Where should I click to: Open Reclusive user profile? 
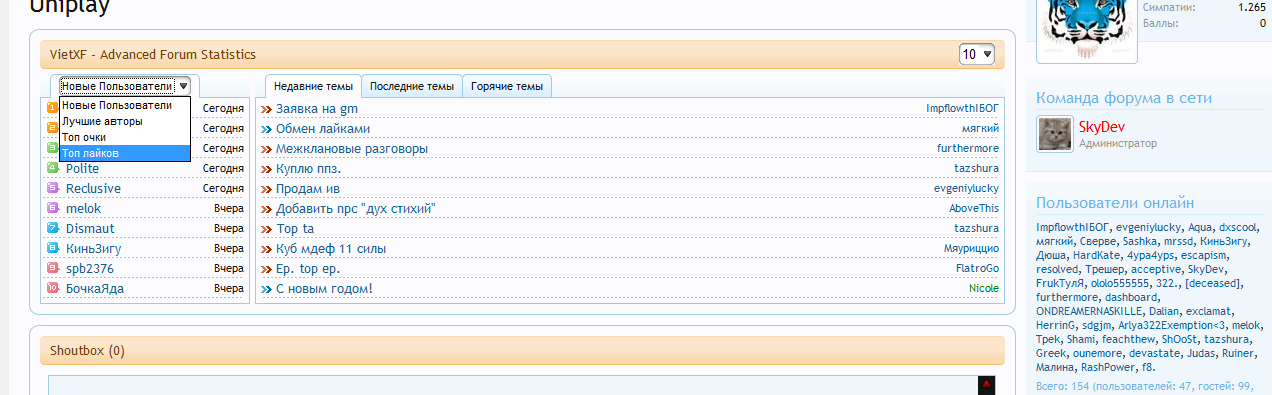pyautogui.click(x=93, y=188)
